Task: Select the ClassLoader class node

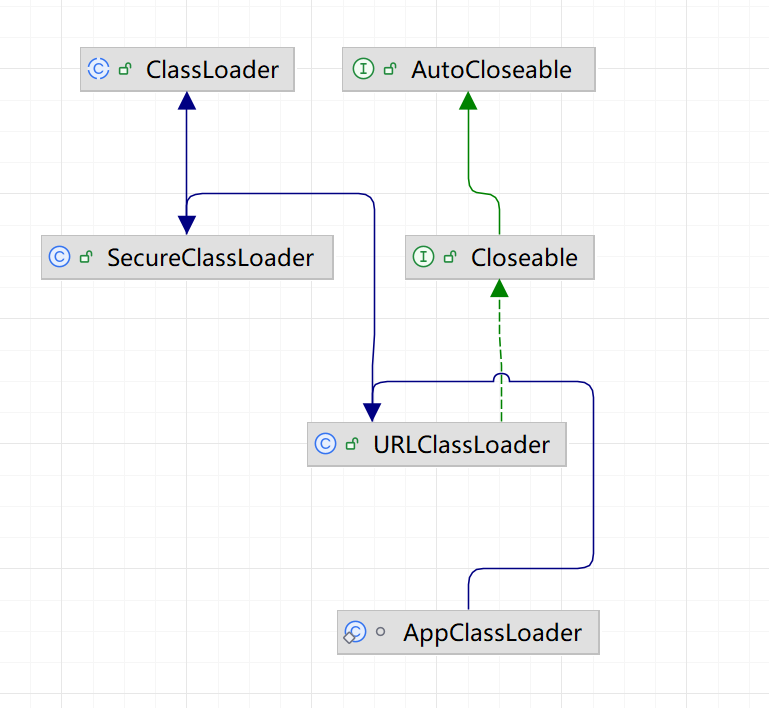Action: tap(187, 70)
